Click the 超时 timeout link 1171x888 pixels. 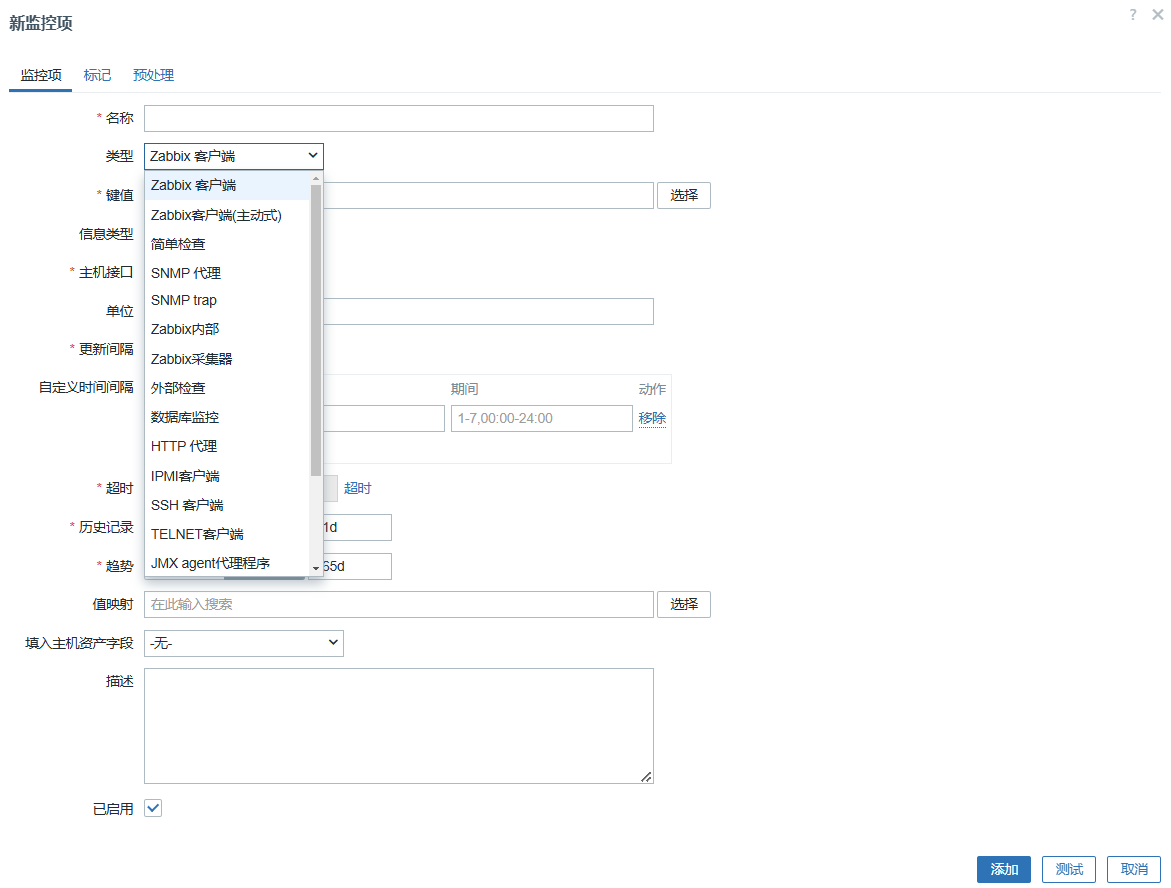pyautogui.click(x=357, y=488)
